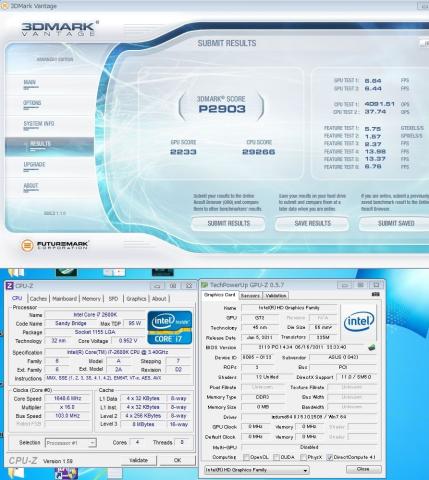429x480 pixels.
Task: Click the SAVE RESULTS button
Action: (312, 224)
